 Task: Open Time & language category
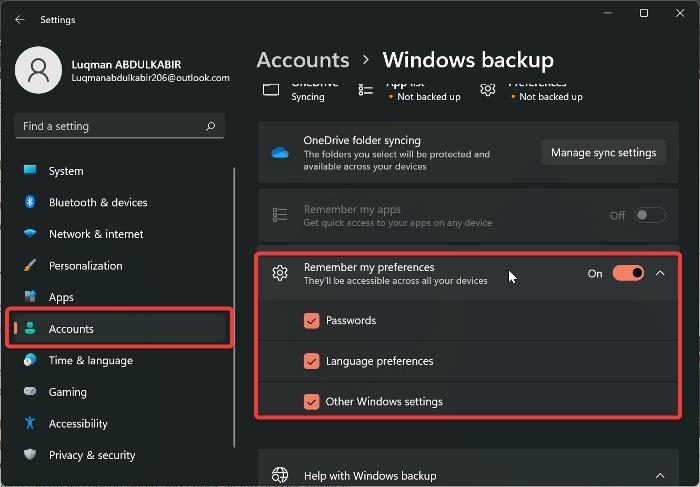pyautogui.click(x=121, y=360)
